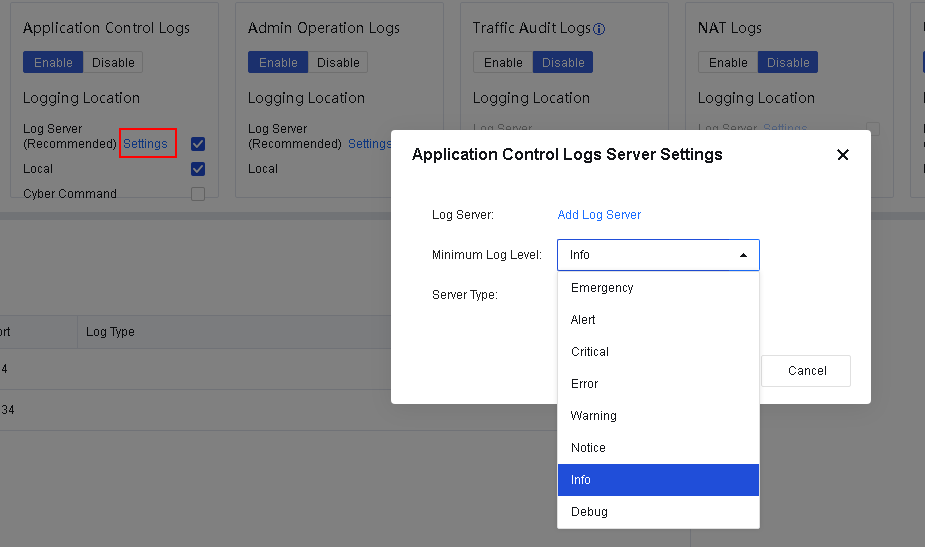Uncheck the Log Server checkbox for Application Control
This screenshot has height=547, width=925.
(x=198, y=144)
